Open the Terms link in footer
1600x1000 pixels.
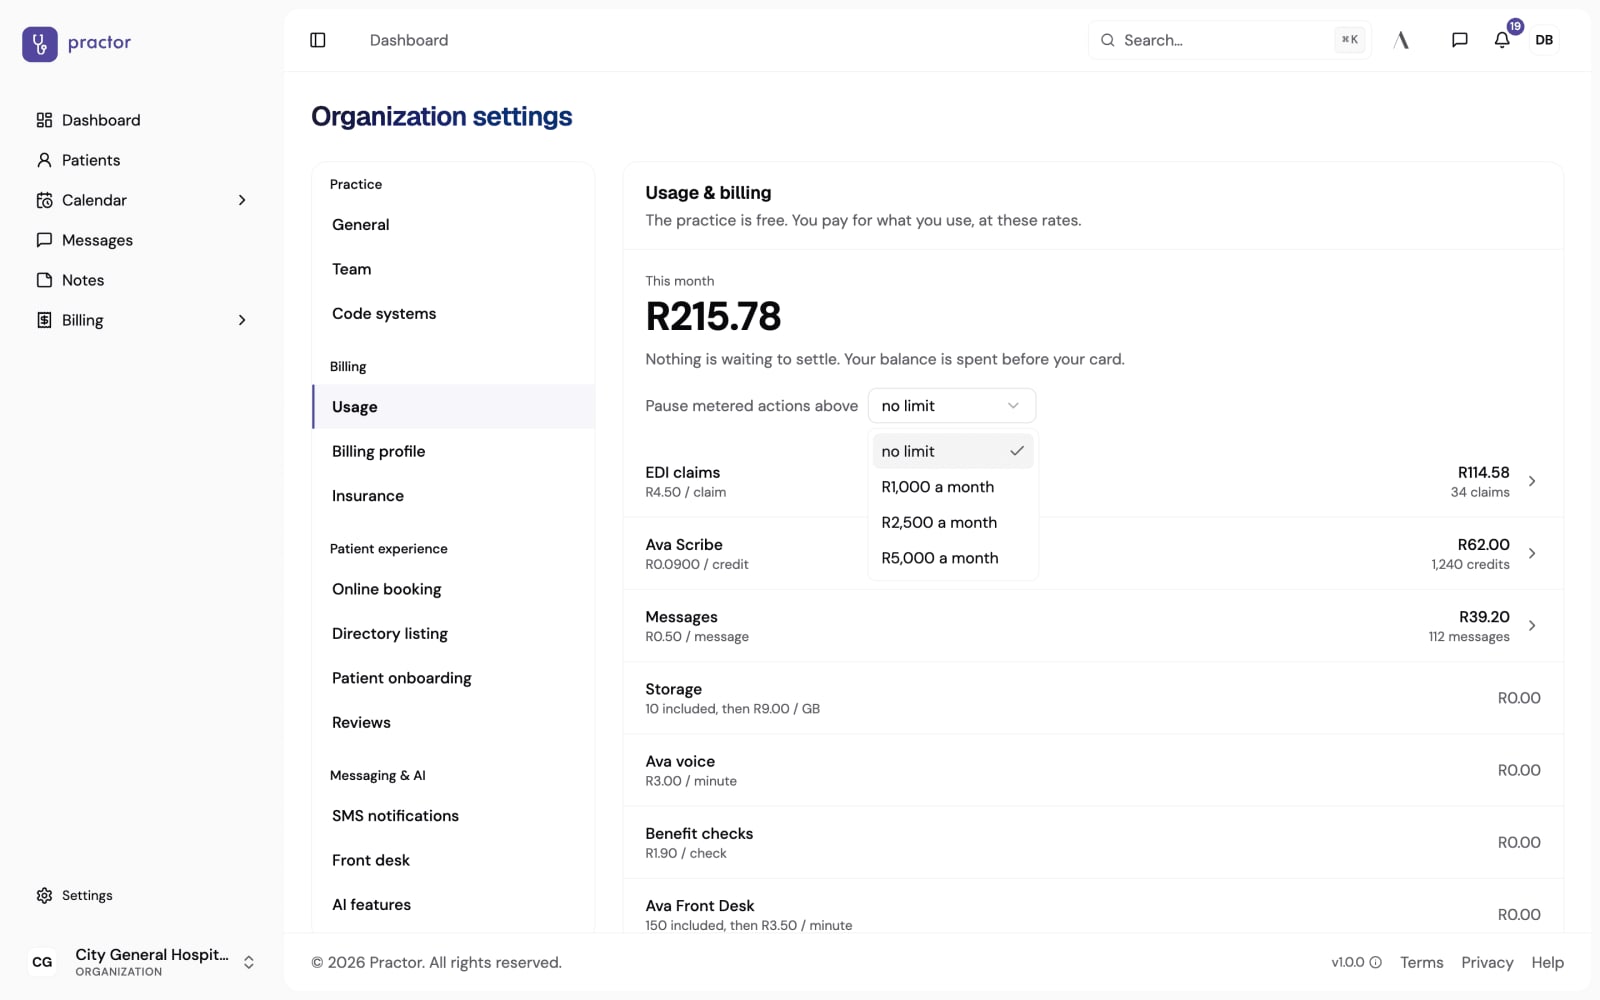[1421, 962]
